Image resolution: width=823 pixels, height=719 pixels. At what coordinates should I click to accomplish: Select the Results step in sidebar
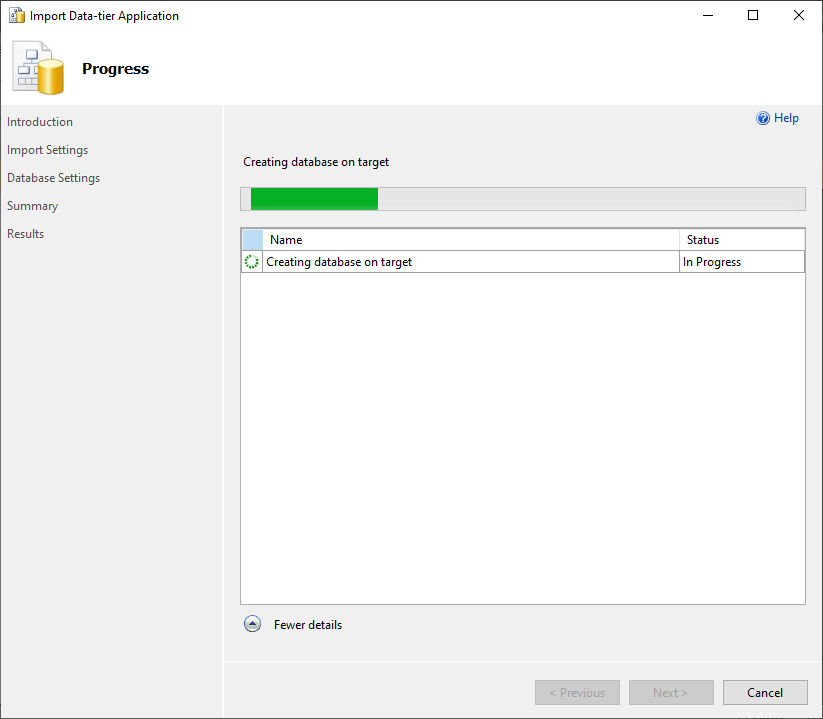25,233
